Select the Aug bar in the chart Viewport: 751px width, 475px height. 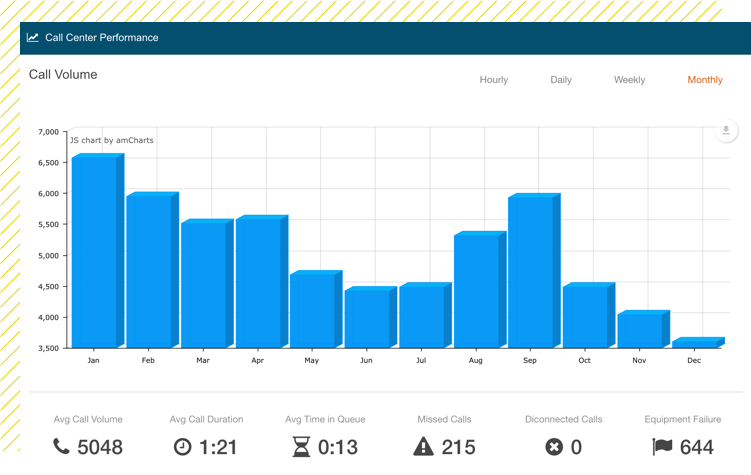[x=480, y=290]
